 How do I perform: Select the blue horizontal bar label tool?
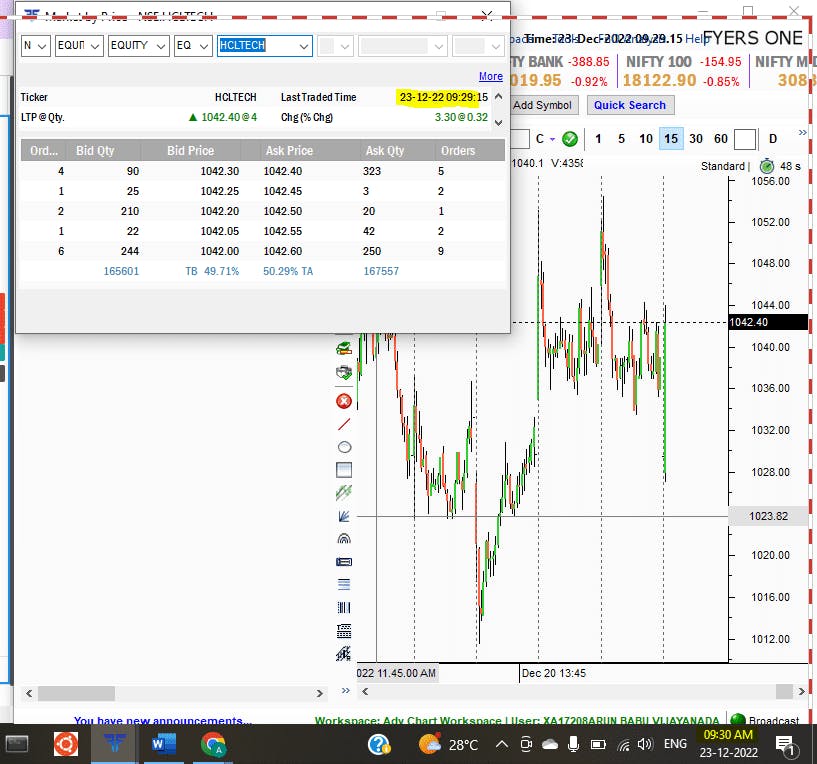point(344,561)
